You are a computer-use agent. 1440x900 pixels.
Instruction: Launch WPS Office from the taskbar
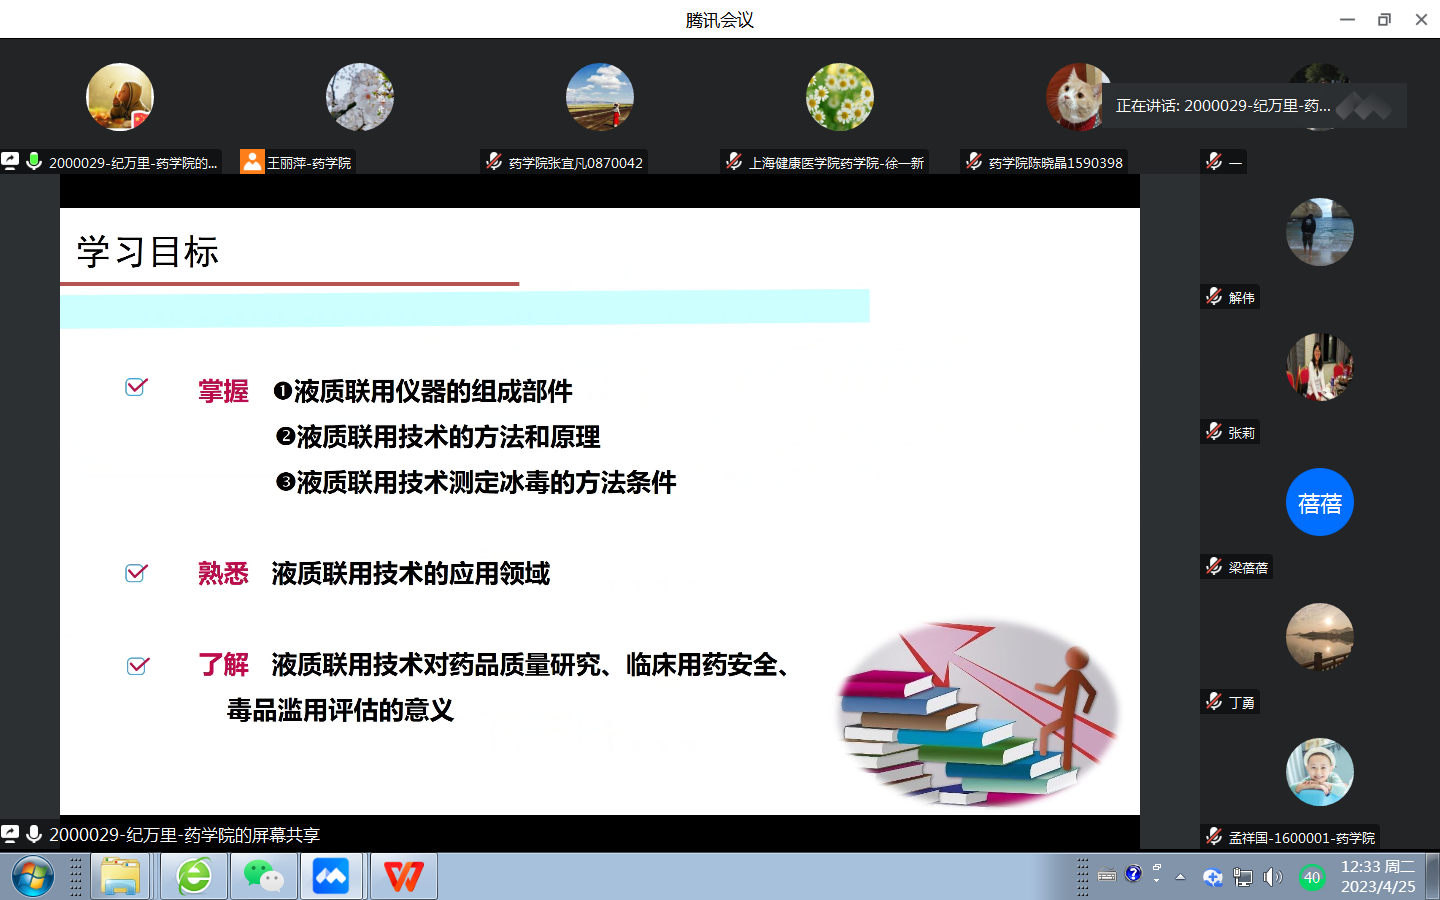coord(403,877)
